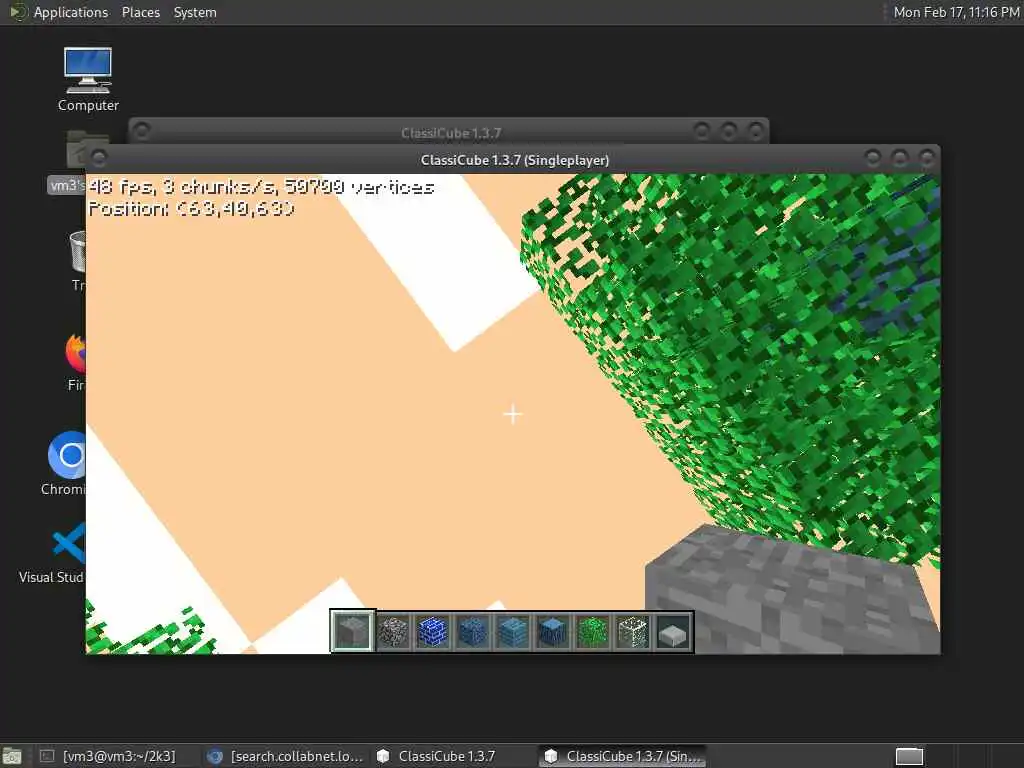Maximize the background ClassiCube 1.3.7 window
The image size is (1024, 768).
(x=728, y=131)
